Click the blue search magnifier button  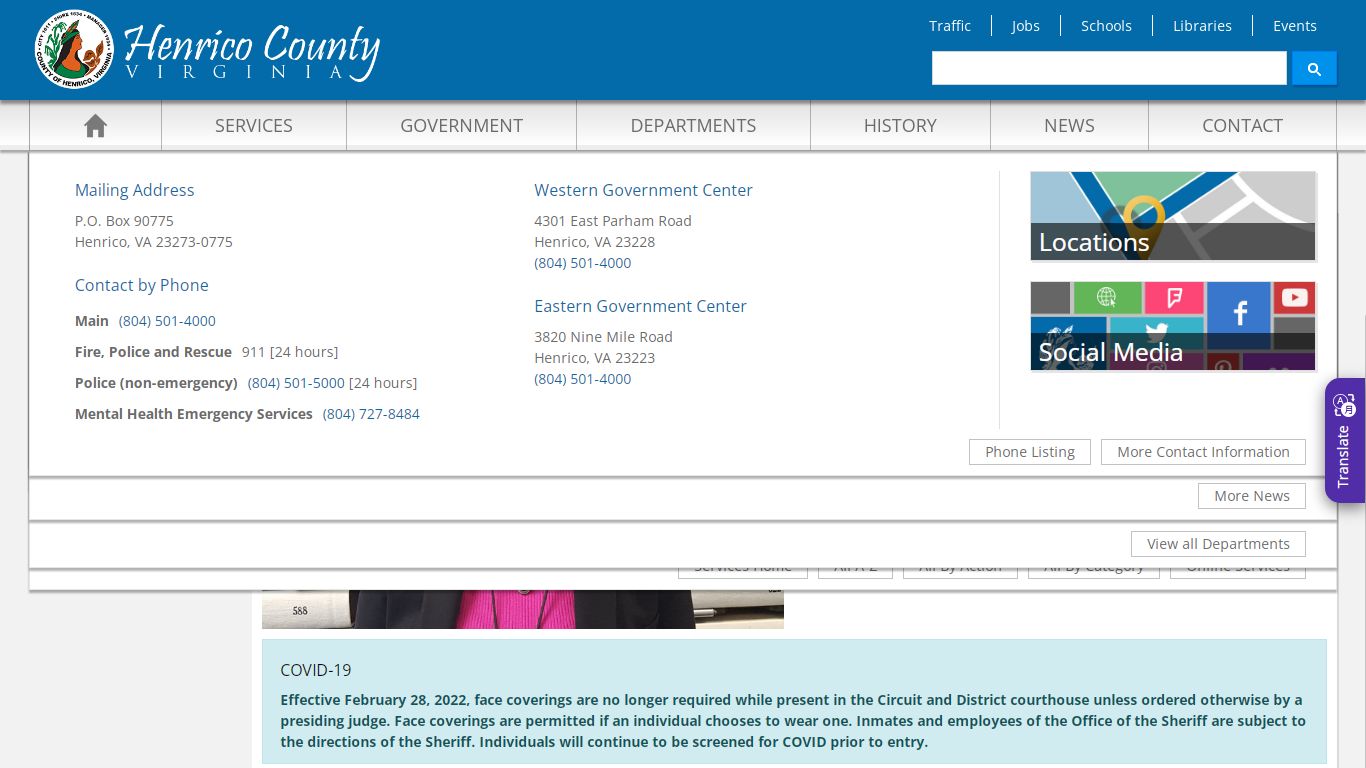1314,68
